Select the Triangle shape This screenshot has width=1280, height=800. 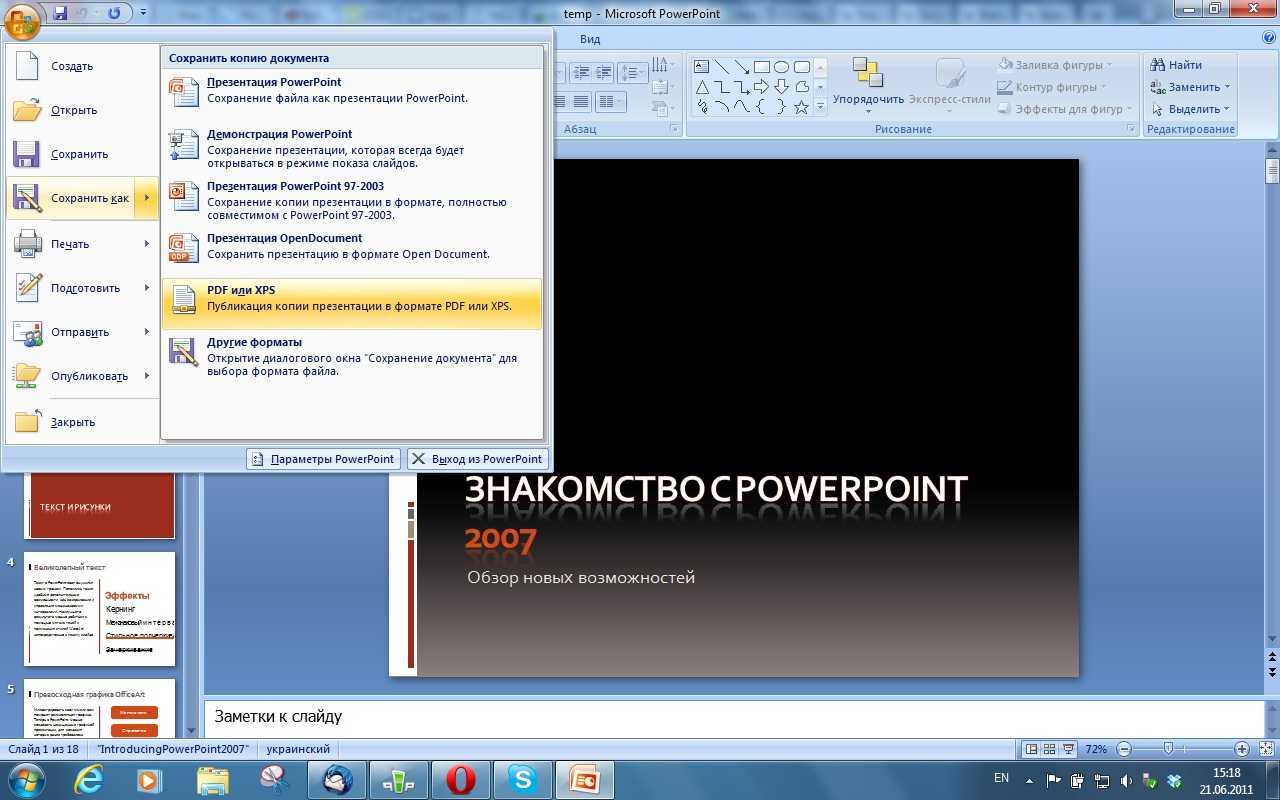[702, 87]
